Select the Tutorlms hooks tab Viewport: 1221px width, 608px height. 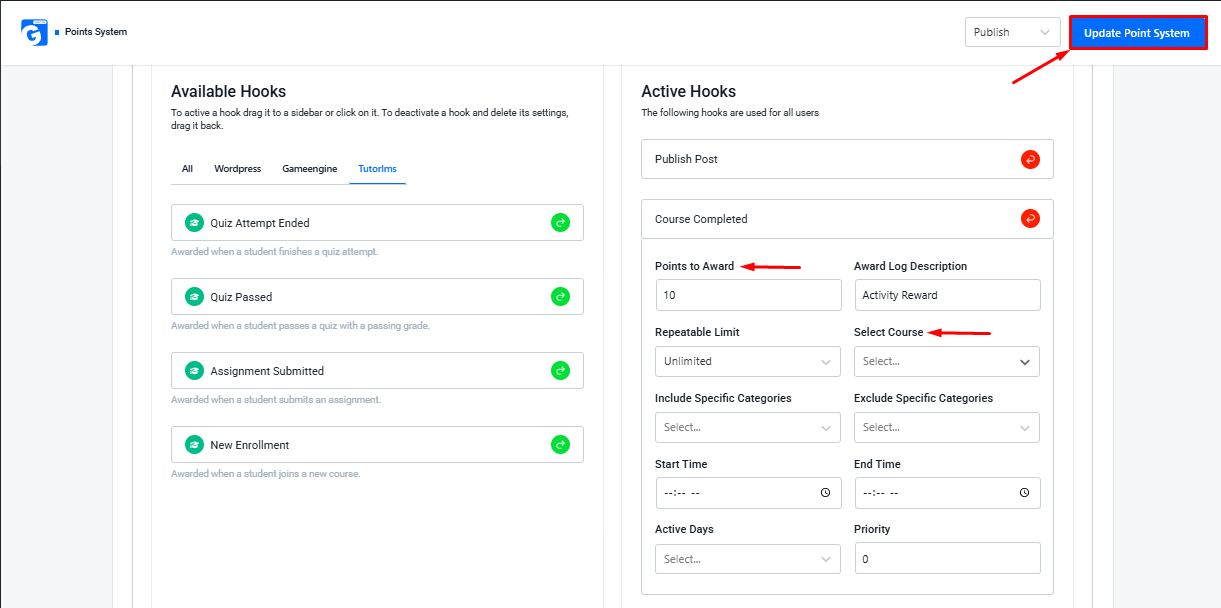click(378, 169)
